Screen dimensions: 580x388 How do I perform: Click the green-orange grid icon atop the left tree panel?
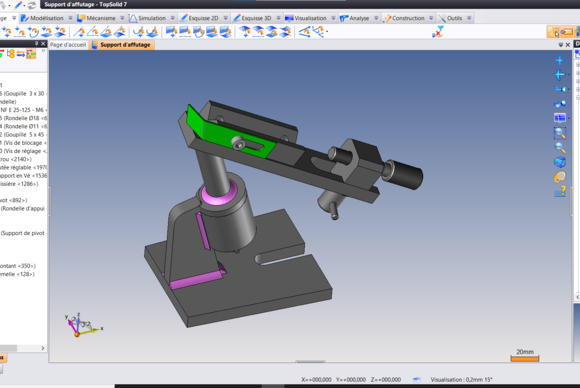coord(31,54)
